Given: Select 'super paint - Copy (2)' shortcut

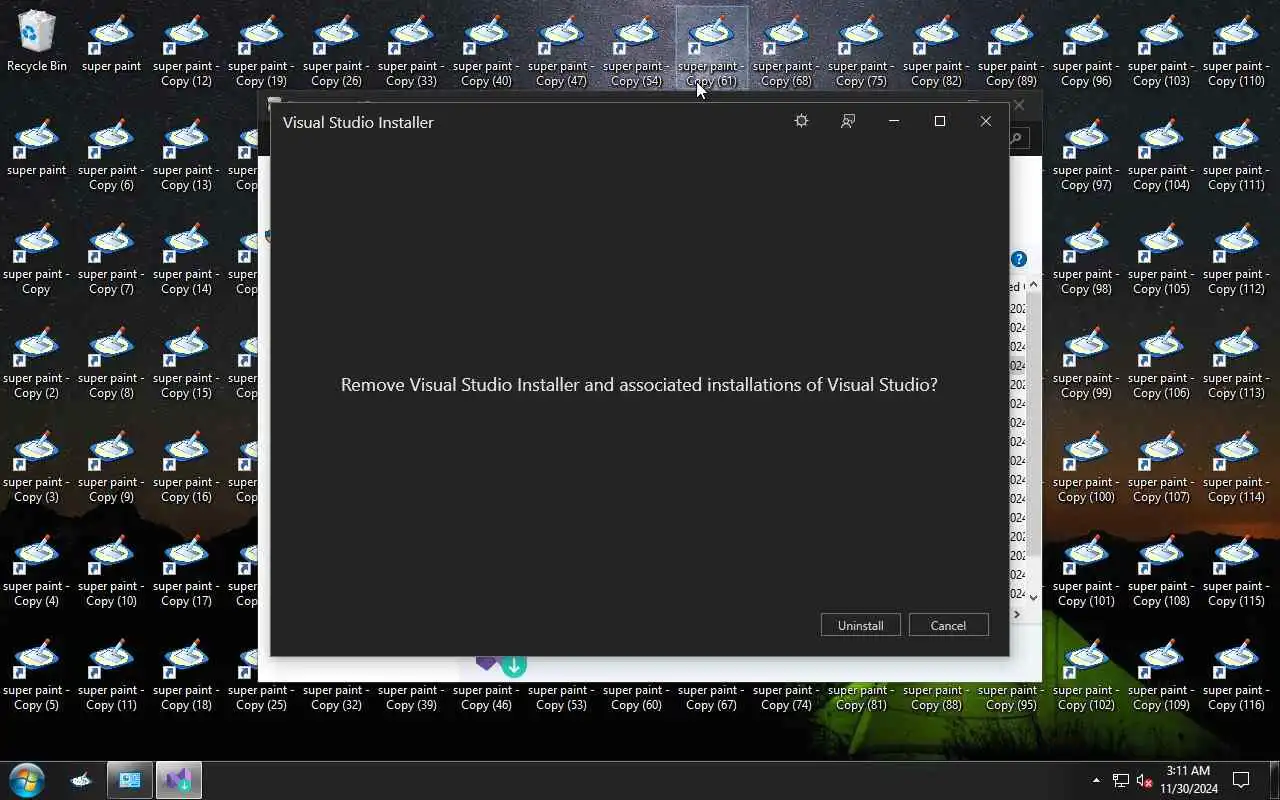Looking at the screenshot, I should pyautogui.click(x=36, y=362).
